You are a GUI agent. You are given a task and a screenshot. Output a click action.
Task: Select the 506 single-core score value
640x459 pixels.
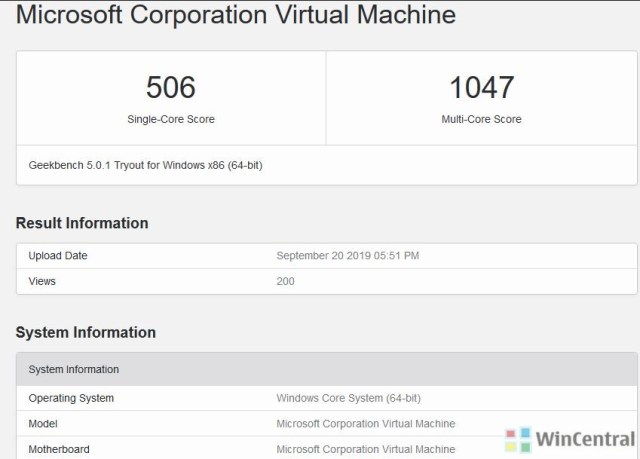click(x=171, y=87)
